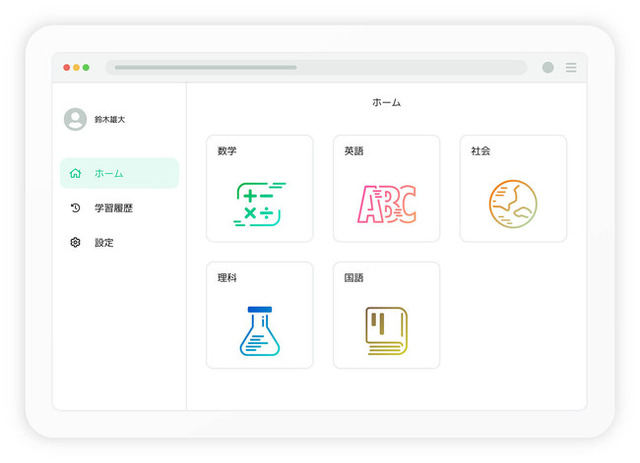Open the browser hamburger menu

coord(571,67)
